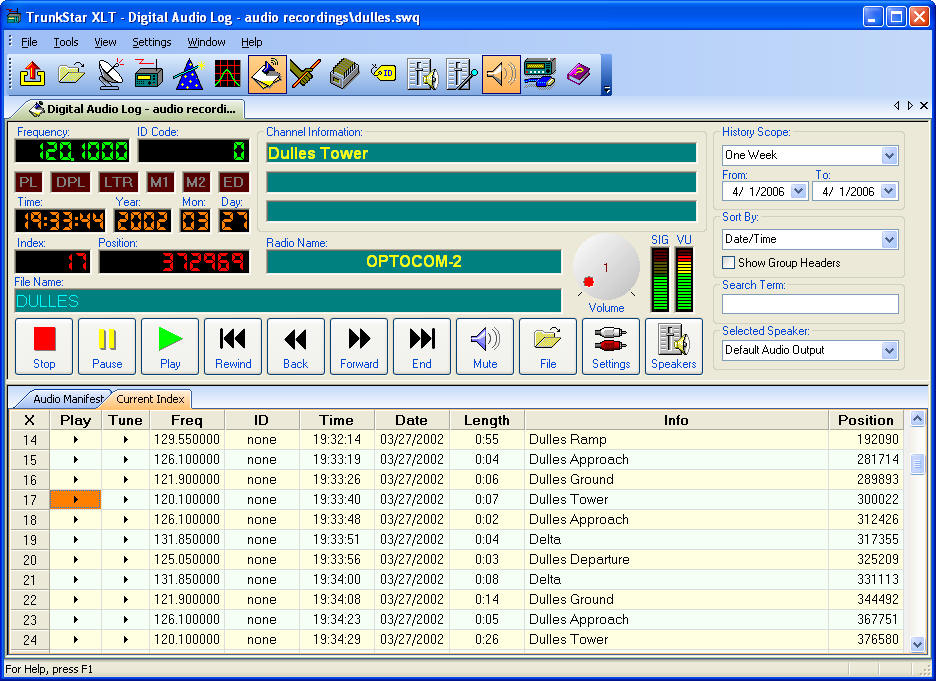Toggle the Mute playback button
Image resolution: width=936 pixels, height=681 pixels.
485,347
